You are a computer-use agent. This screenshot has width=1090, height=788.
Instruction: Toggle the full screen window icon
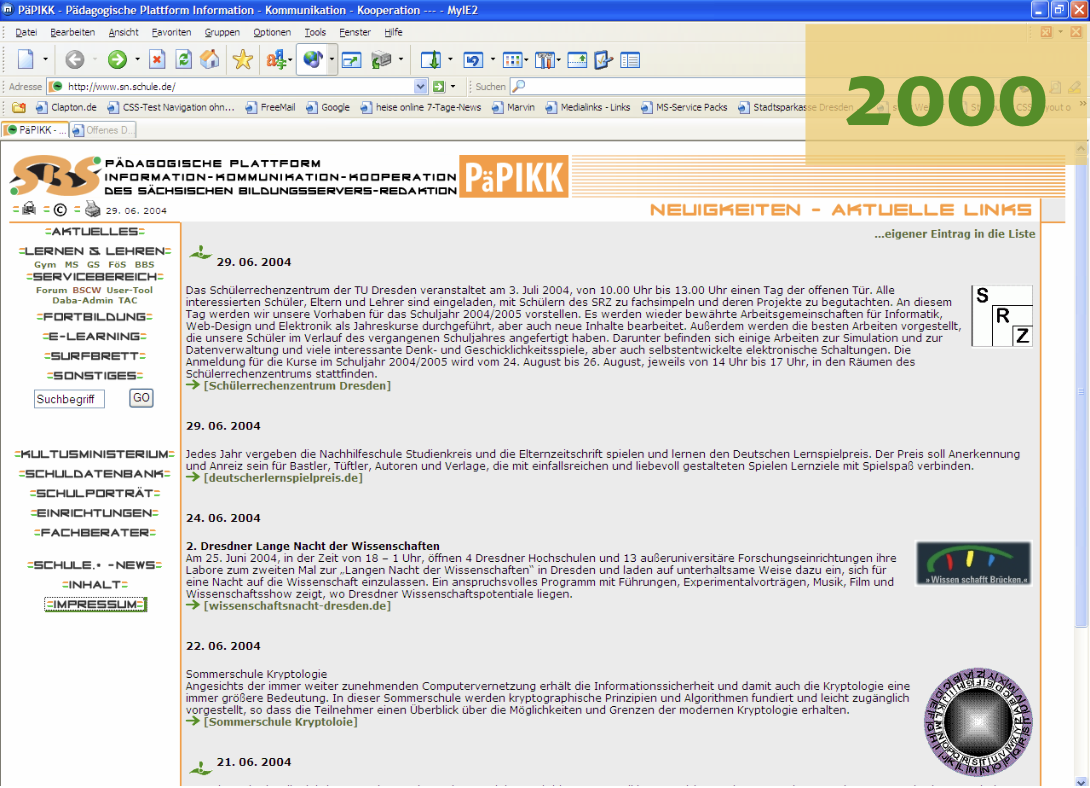(352, 60)
